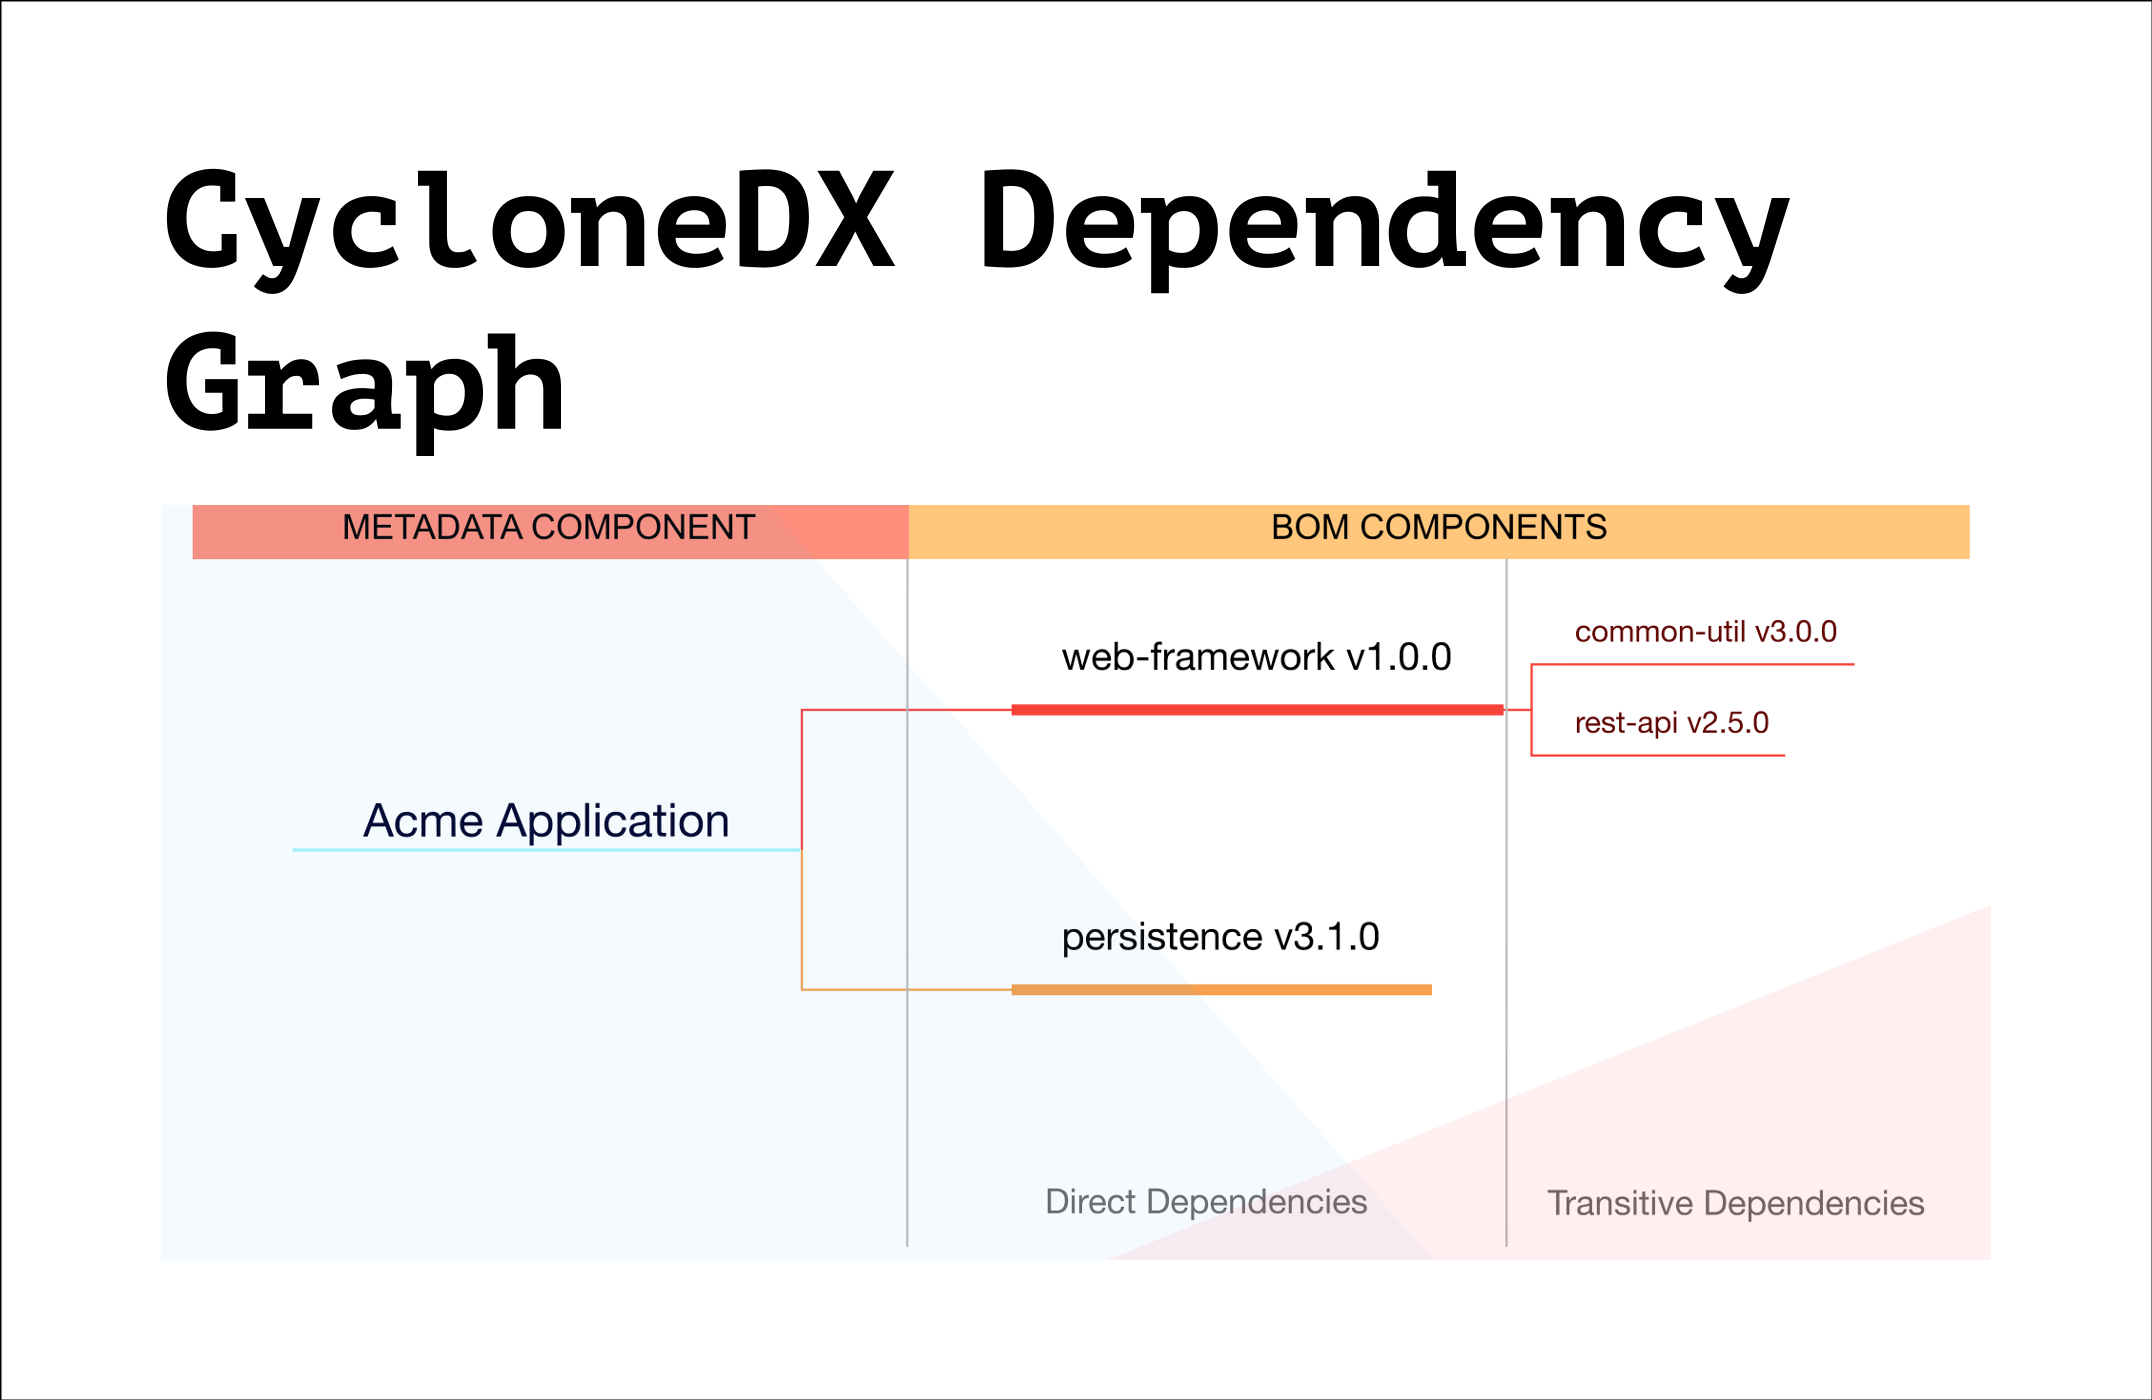Select the persistence v3.1.0 node

pos(1220,938)
